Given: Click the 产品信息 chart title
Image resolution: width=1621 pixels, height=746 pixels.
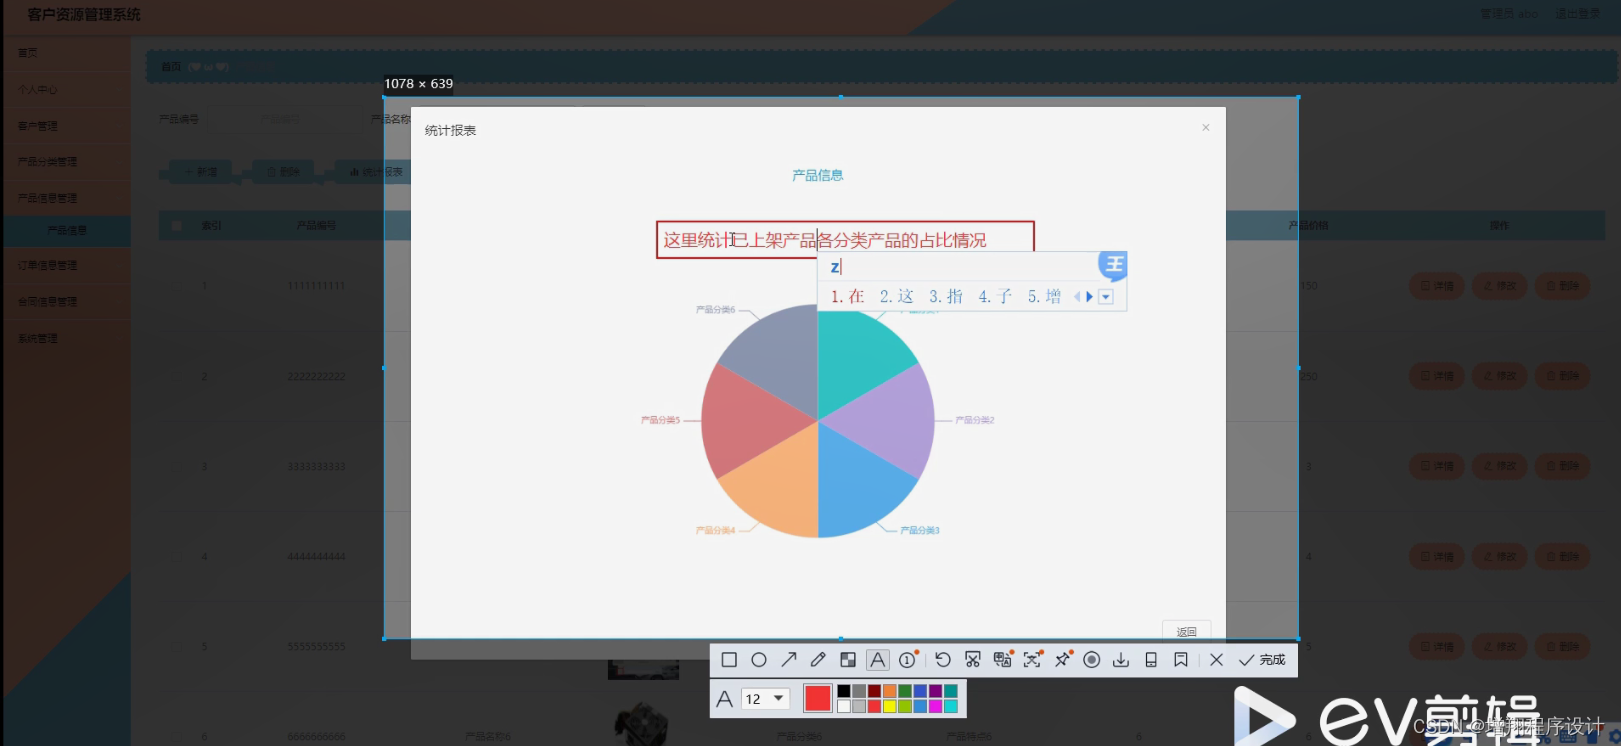Looking at the screenshot, I should 818,175.
